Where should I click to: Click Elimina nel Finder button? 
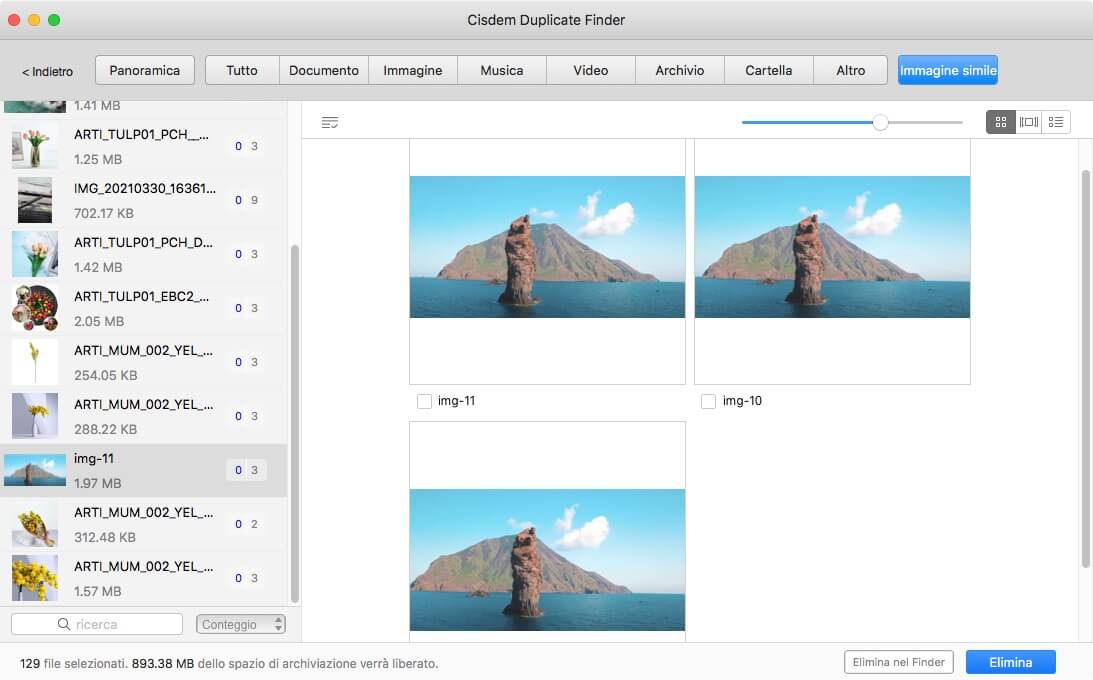899,662
